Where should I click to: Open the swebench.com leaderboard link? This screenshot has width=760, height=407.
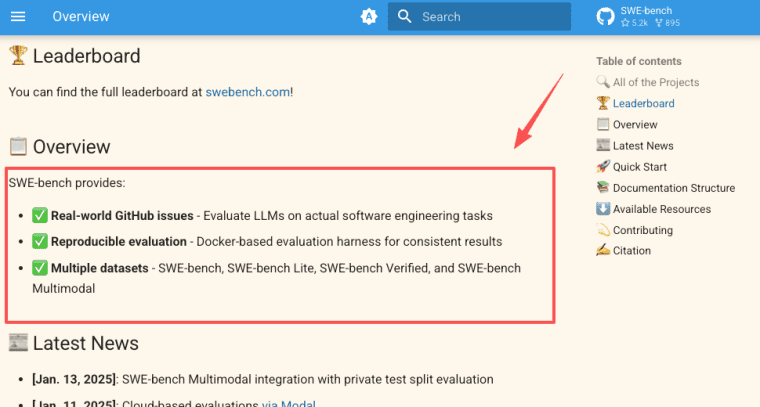(x=248, y=92)
